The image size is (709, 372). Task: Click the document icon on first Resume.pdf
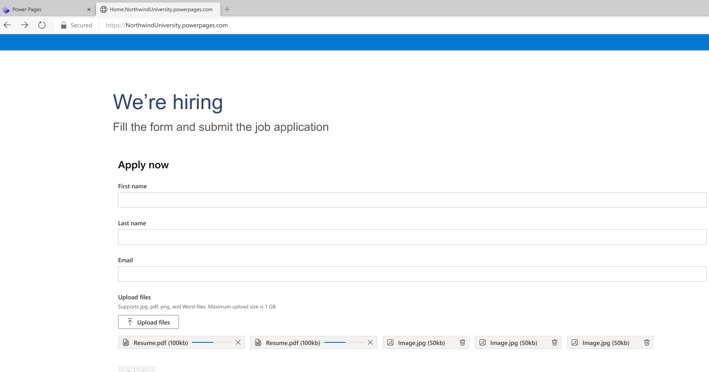126,343
